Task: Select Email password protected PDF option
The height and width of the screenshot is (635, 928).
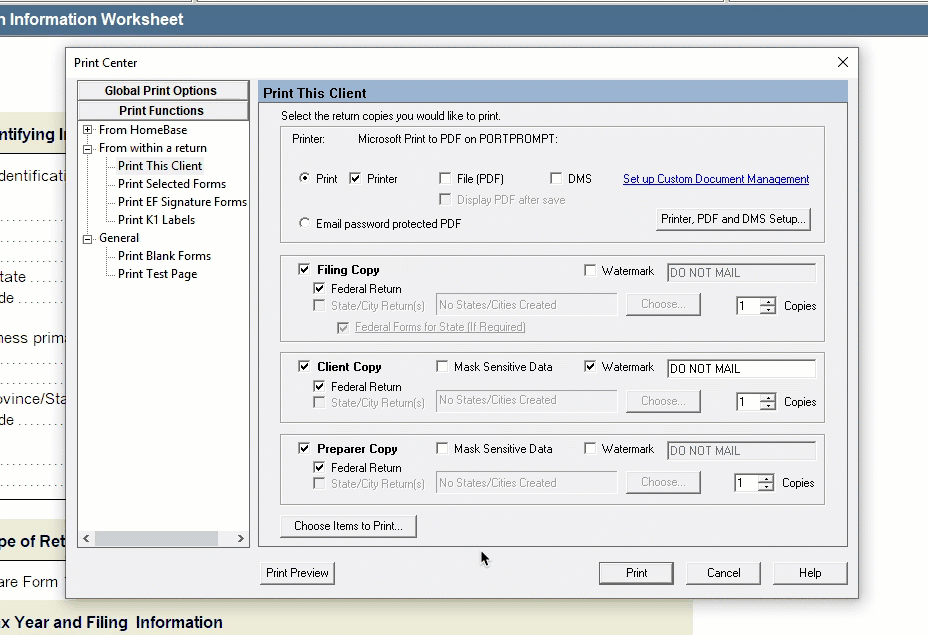Action: (305, 224)
